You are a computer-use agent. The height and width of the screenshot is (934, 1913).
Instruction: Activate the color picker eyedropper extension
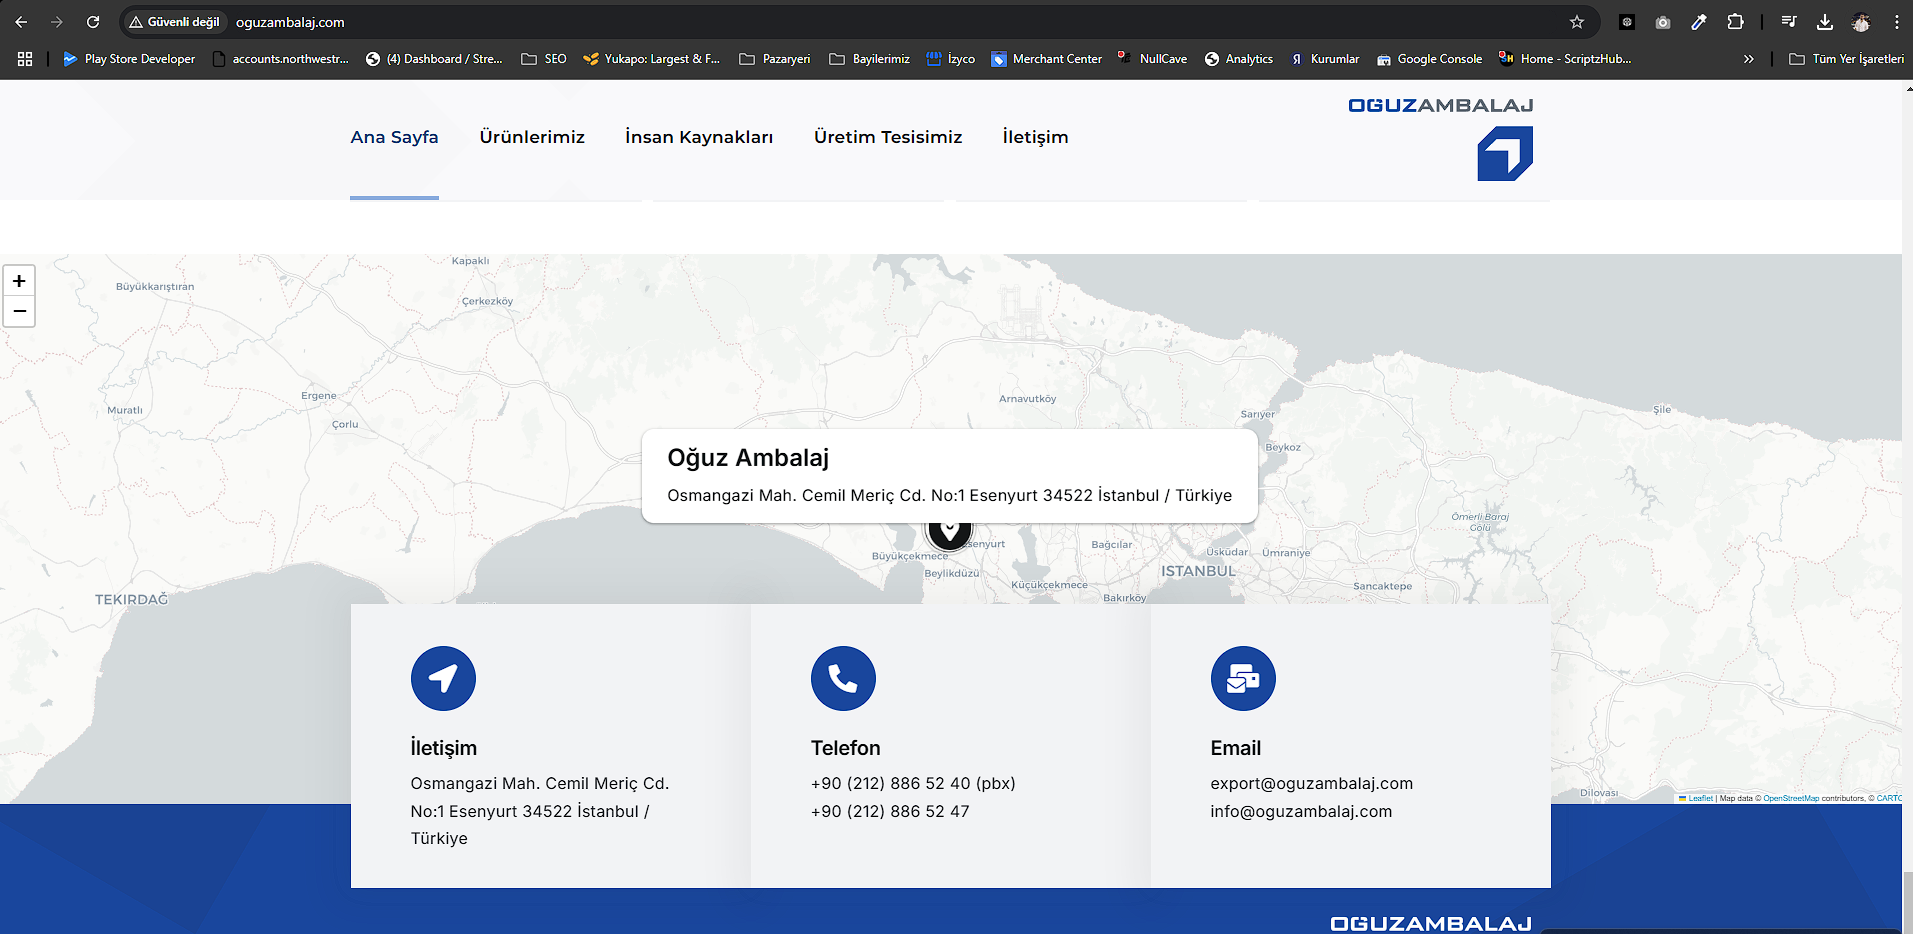click(1699, 22)
